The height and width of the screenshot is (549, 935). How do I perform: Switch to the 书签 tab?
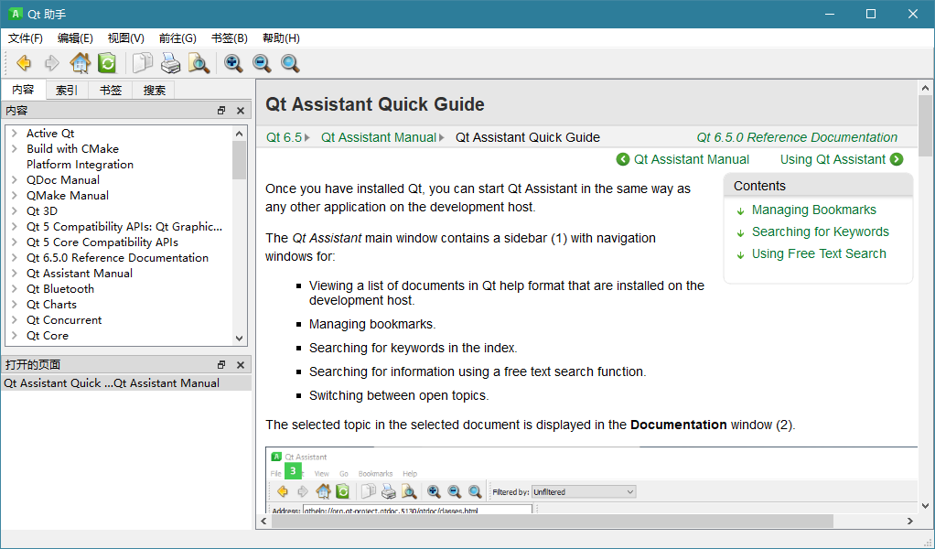pos(110,90)
